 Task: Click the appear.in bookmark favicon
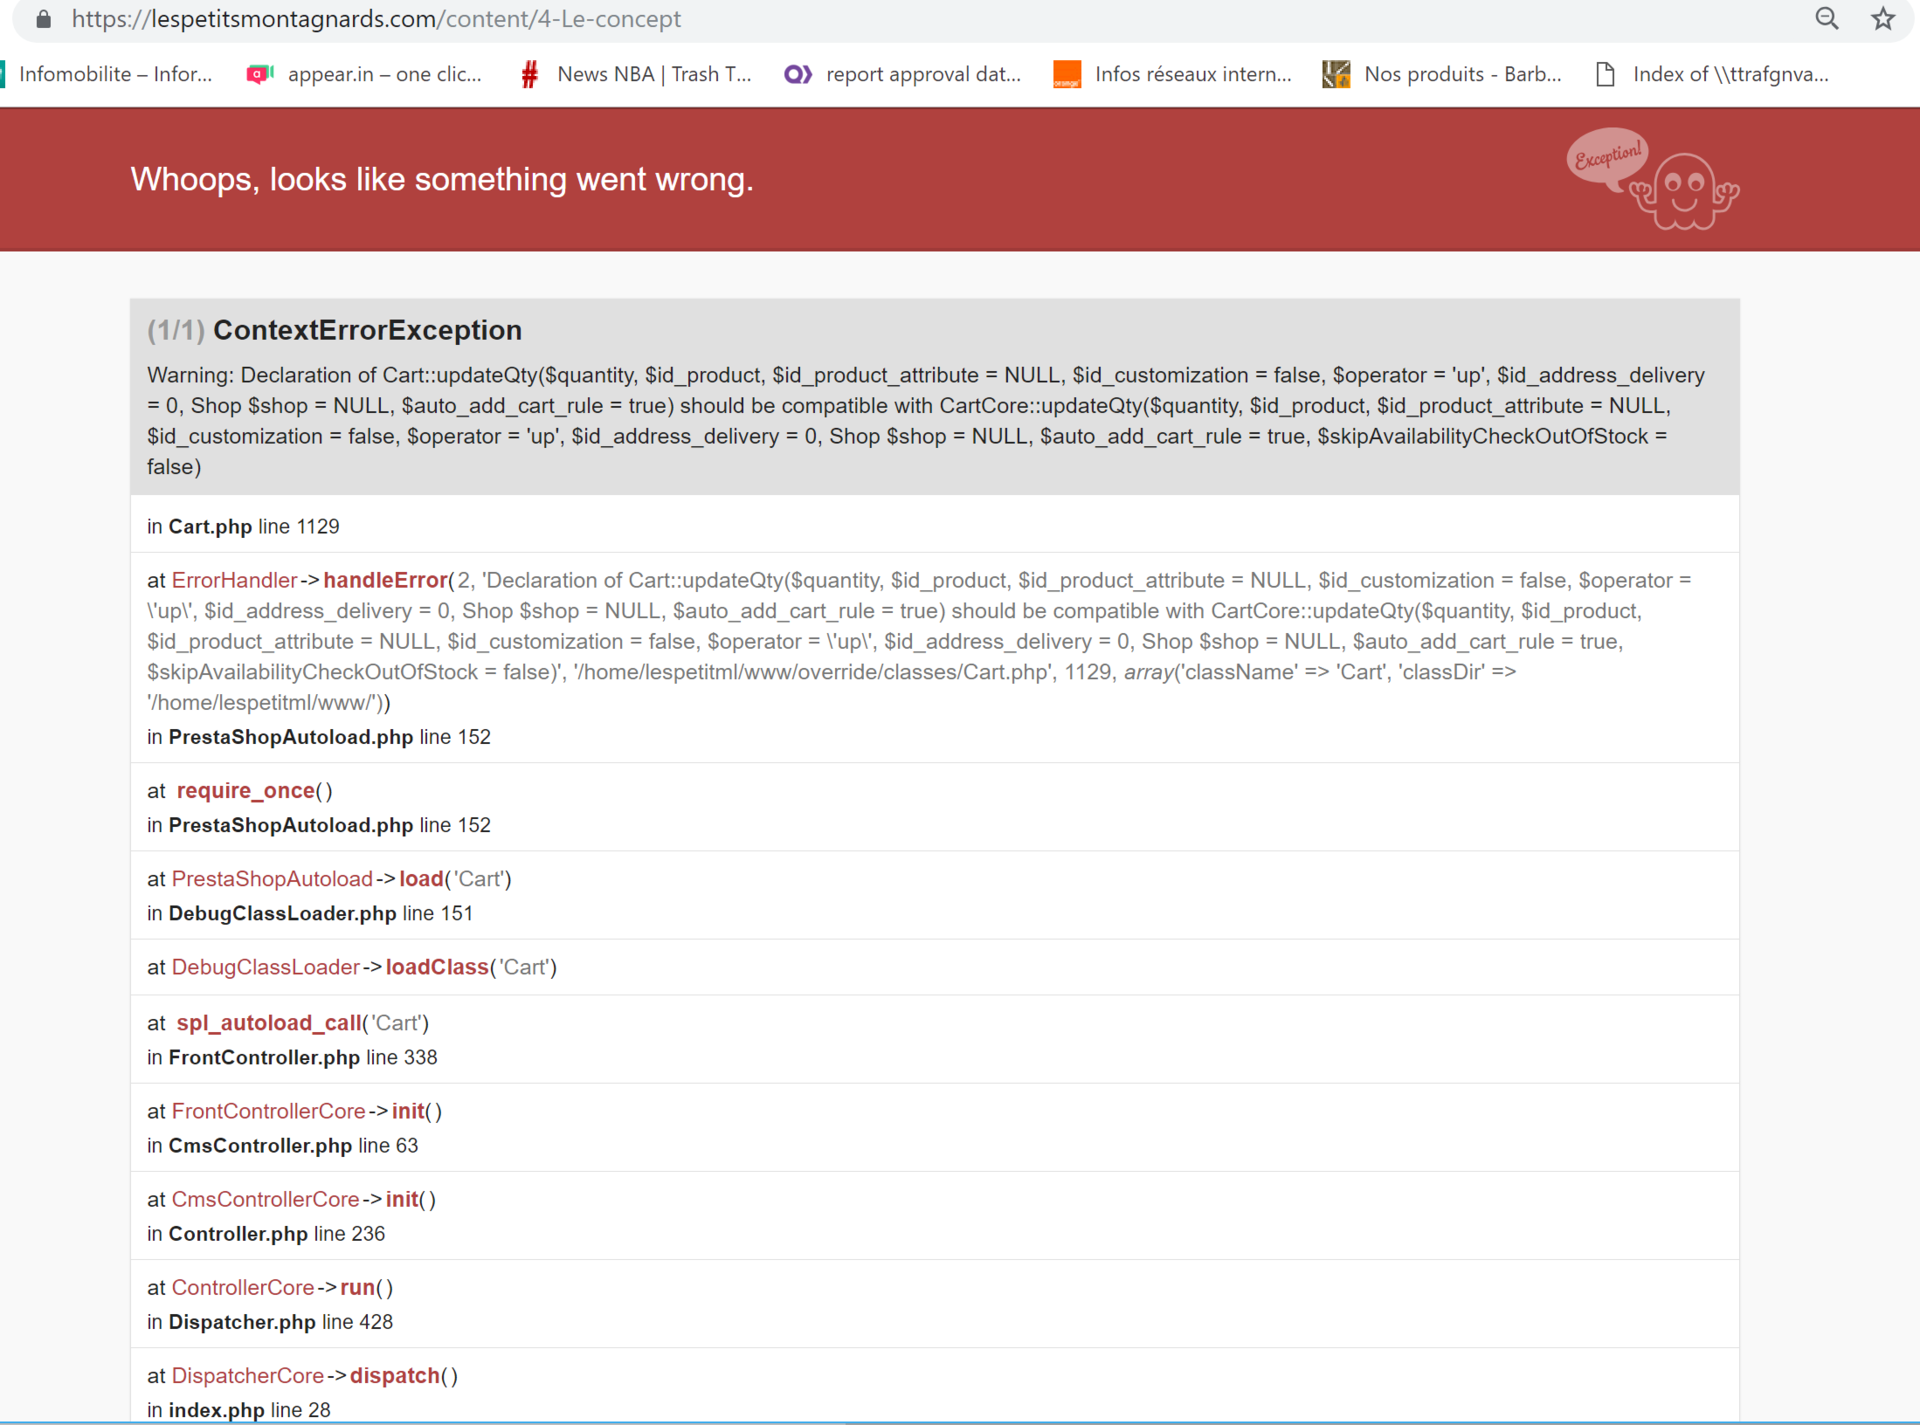coord(260,74)
